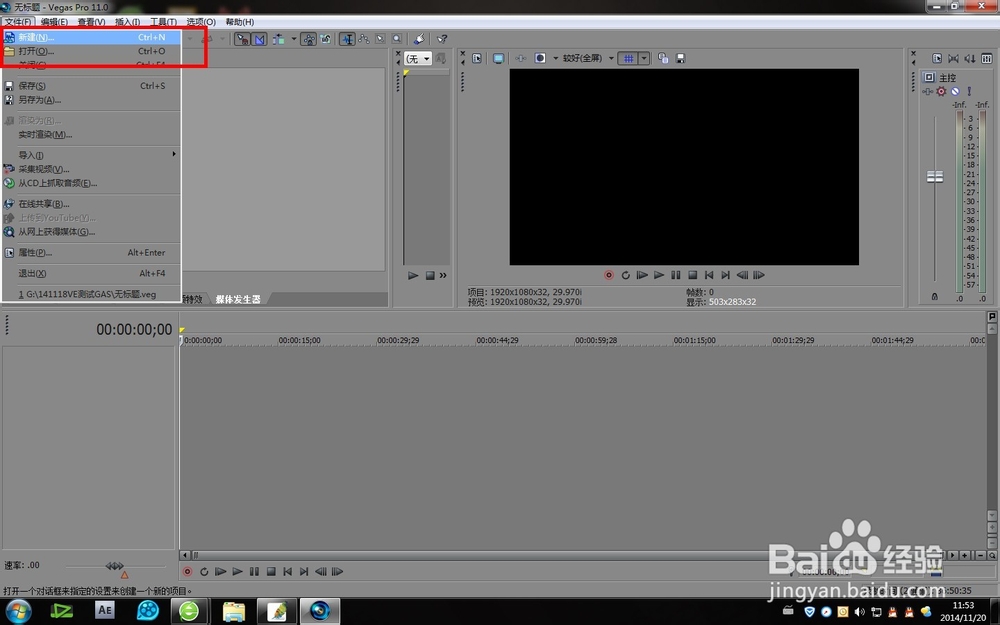This screenshot has width=1000, height=625.
Task: Click master FX insert icon
Action: click(927, 91)
